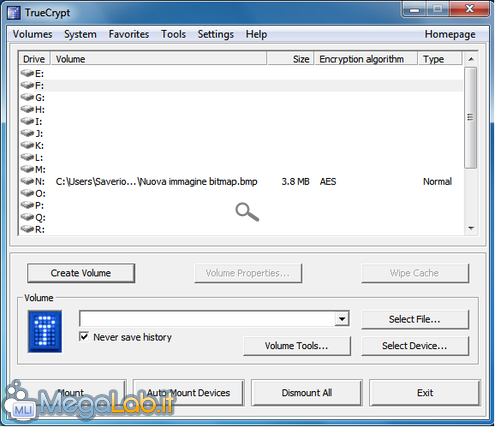Screen dimensions: 495x427
Task: Close the TrueCrypt window
Action: (x=469, y=9)
